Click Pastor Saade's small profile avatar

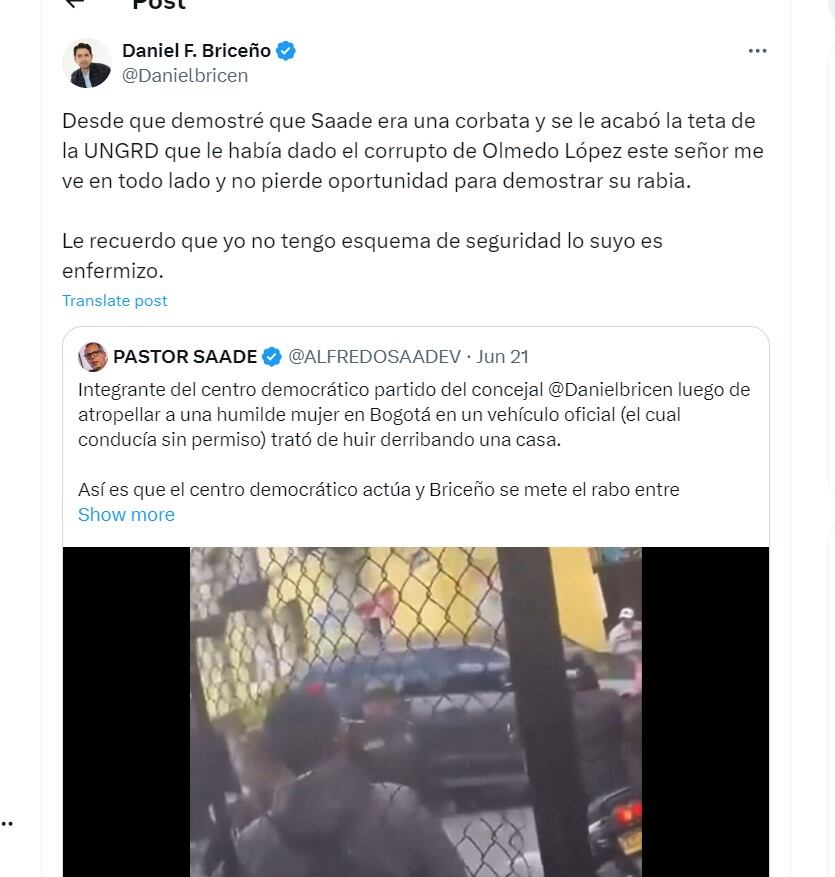(x=92, y=357)
